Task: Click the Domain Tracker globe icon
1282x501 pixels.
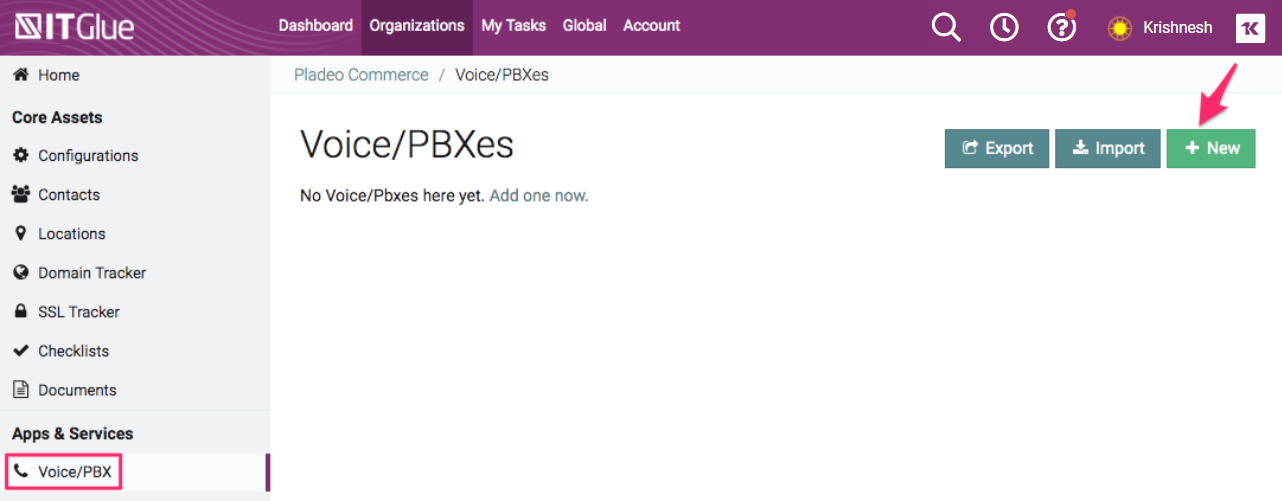Action: tap(20, 273)
